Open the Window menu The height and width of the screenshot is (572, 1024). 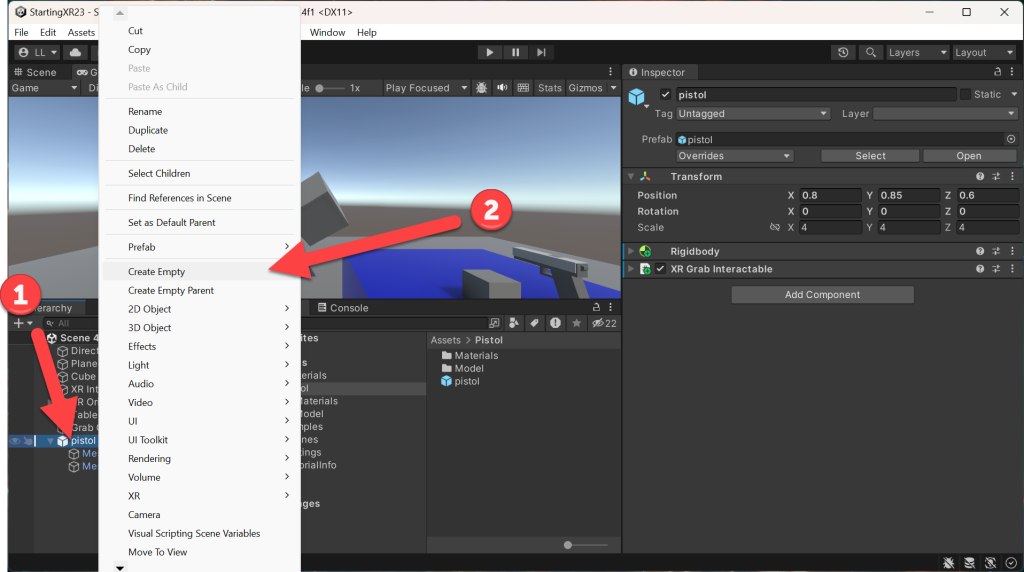(327, 32)
